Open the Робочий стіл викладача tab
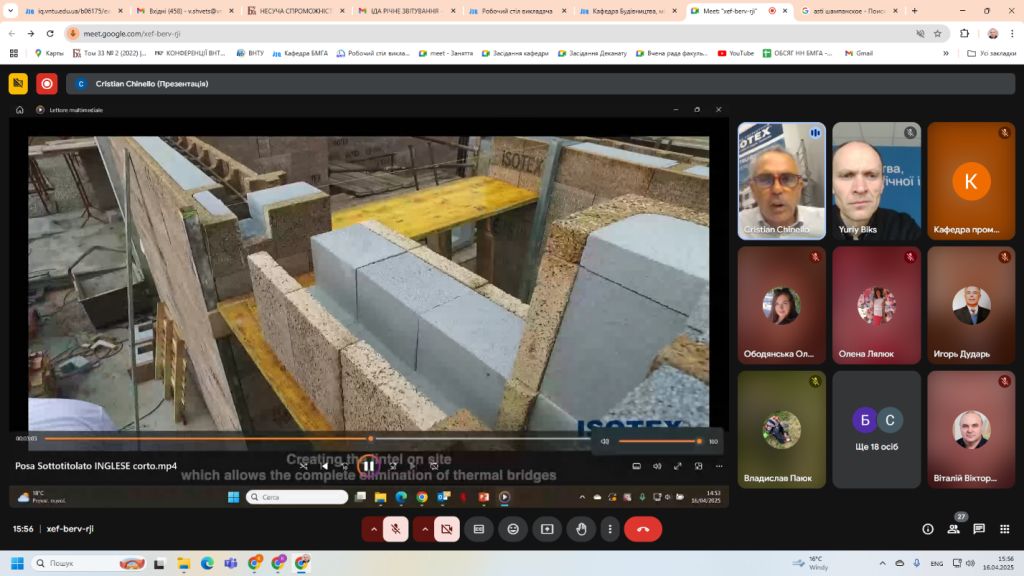The height and width of the screenshot is (576, 1024). 517,11
